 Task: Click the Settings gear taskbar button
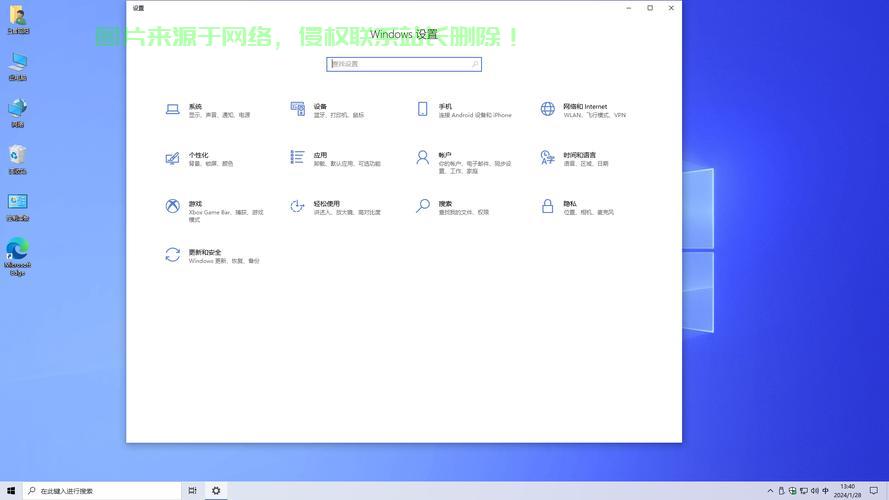(216, 491)
